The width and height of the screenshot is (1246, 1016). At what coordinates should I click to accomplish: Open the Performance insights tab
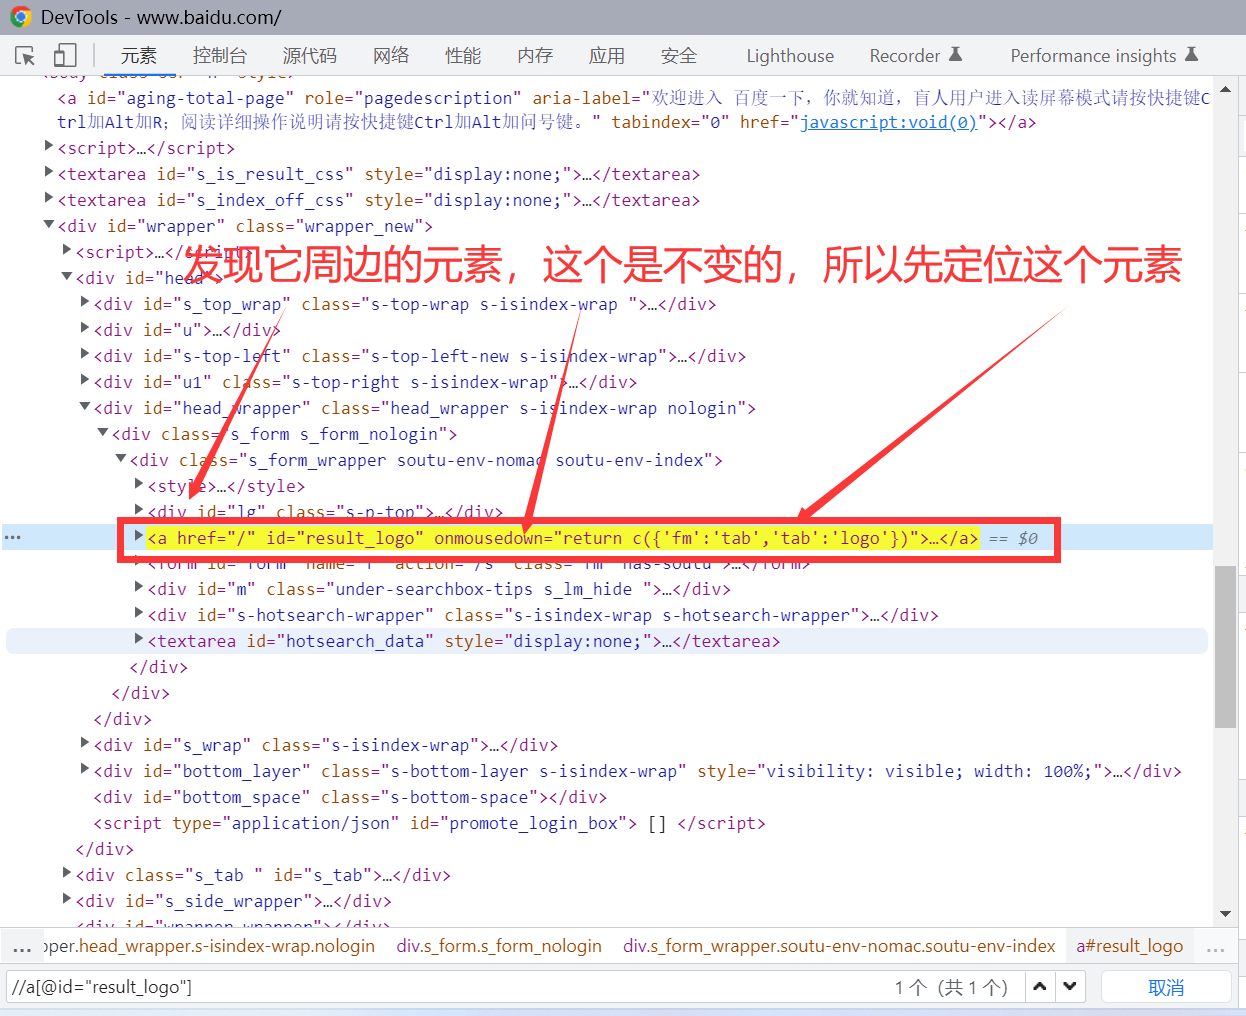click(x=1103, y=56)
